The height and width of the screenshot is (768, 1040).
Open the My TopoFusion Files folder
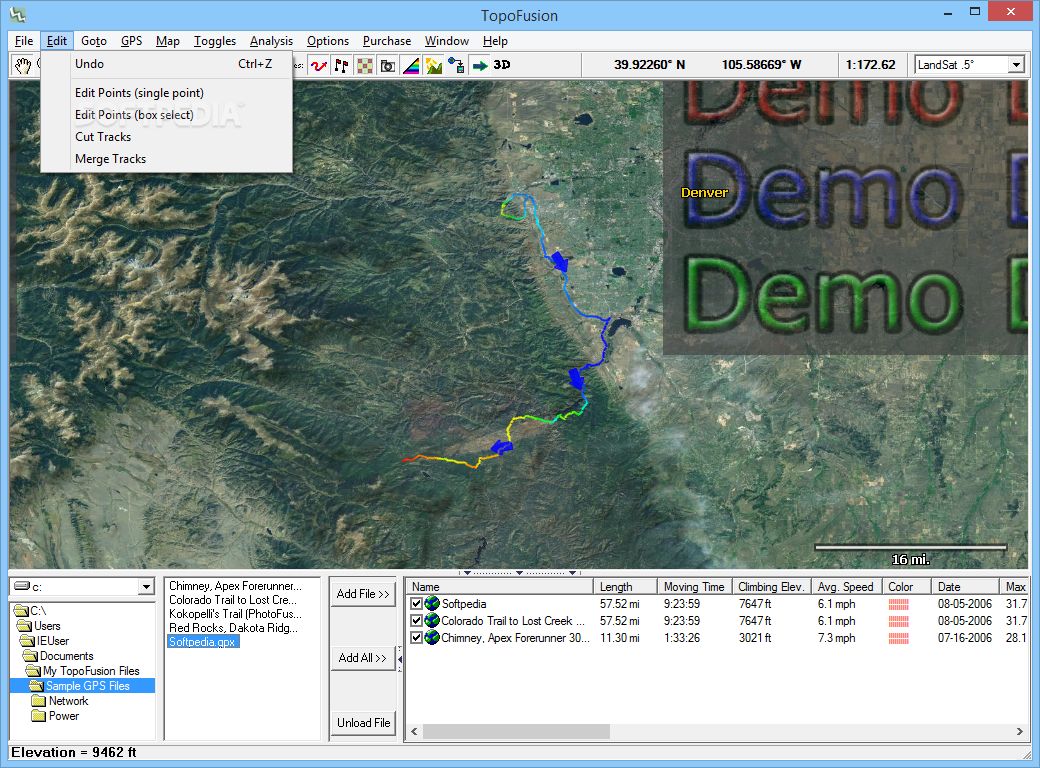(84, 671)
